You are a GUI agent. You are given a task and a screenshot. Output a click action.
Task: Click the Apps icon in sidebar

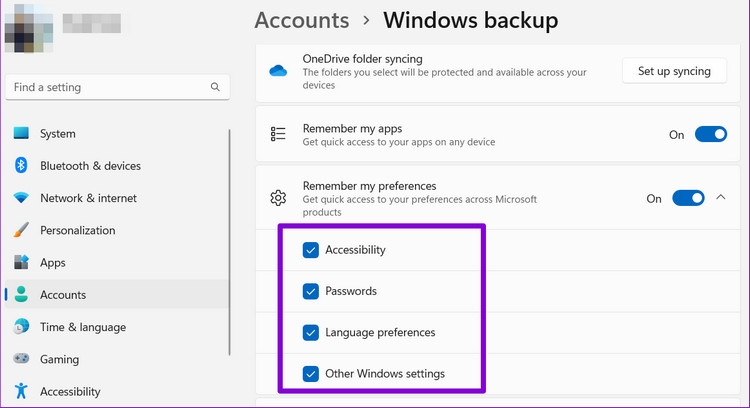[21, 262]
